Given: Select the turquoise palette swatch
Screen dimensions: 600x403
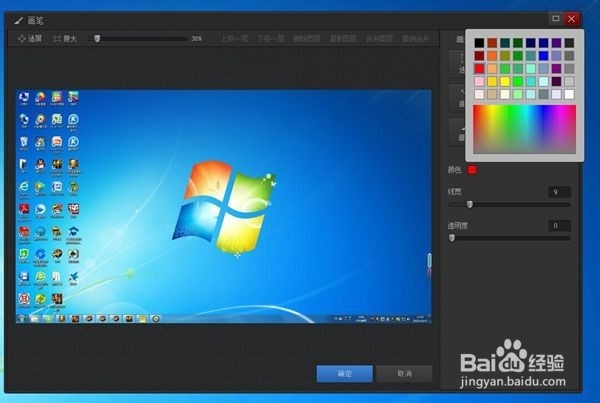Looking at the screenshot, I should [530, 81].
